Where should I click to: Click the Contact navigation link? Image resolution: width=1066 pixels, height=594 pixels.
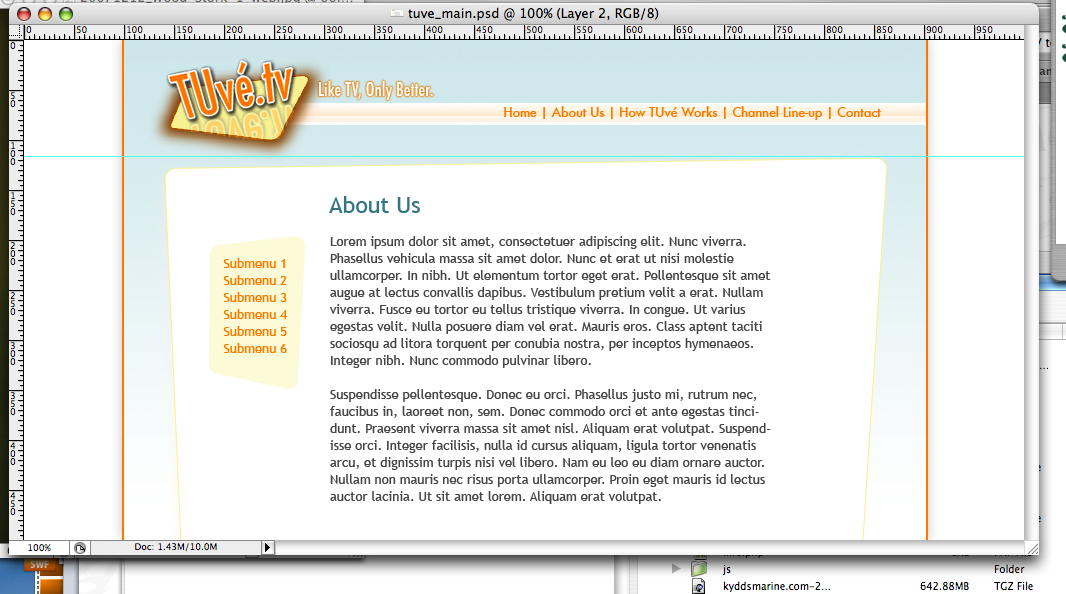coord(859,113)
